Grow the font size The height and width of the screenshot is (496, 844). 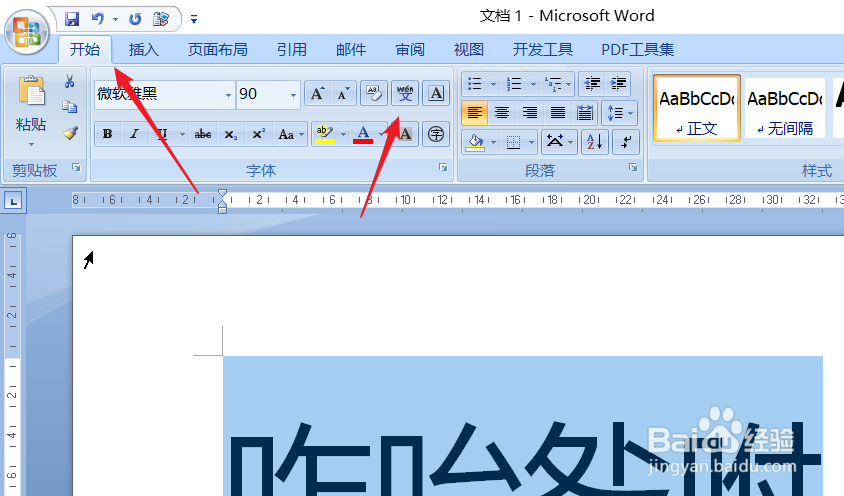click(318, 94)
